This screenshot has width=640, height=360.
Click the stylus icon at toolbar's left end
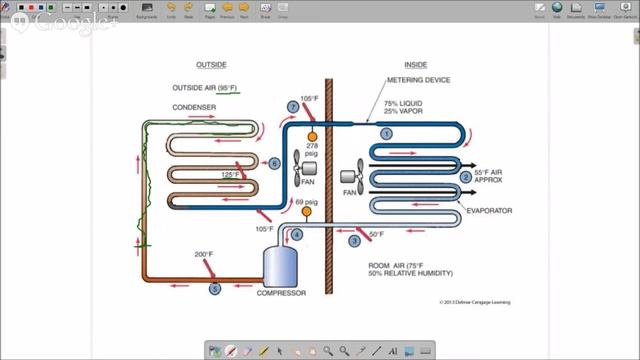tap(5, 9)
